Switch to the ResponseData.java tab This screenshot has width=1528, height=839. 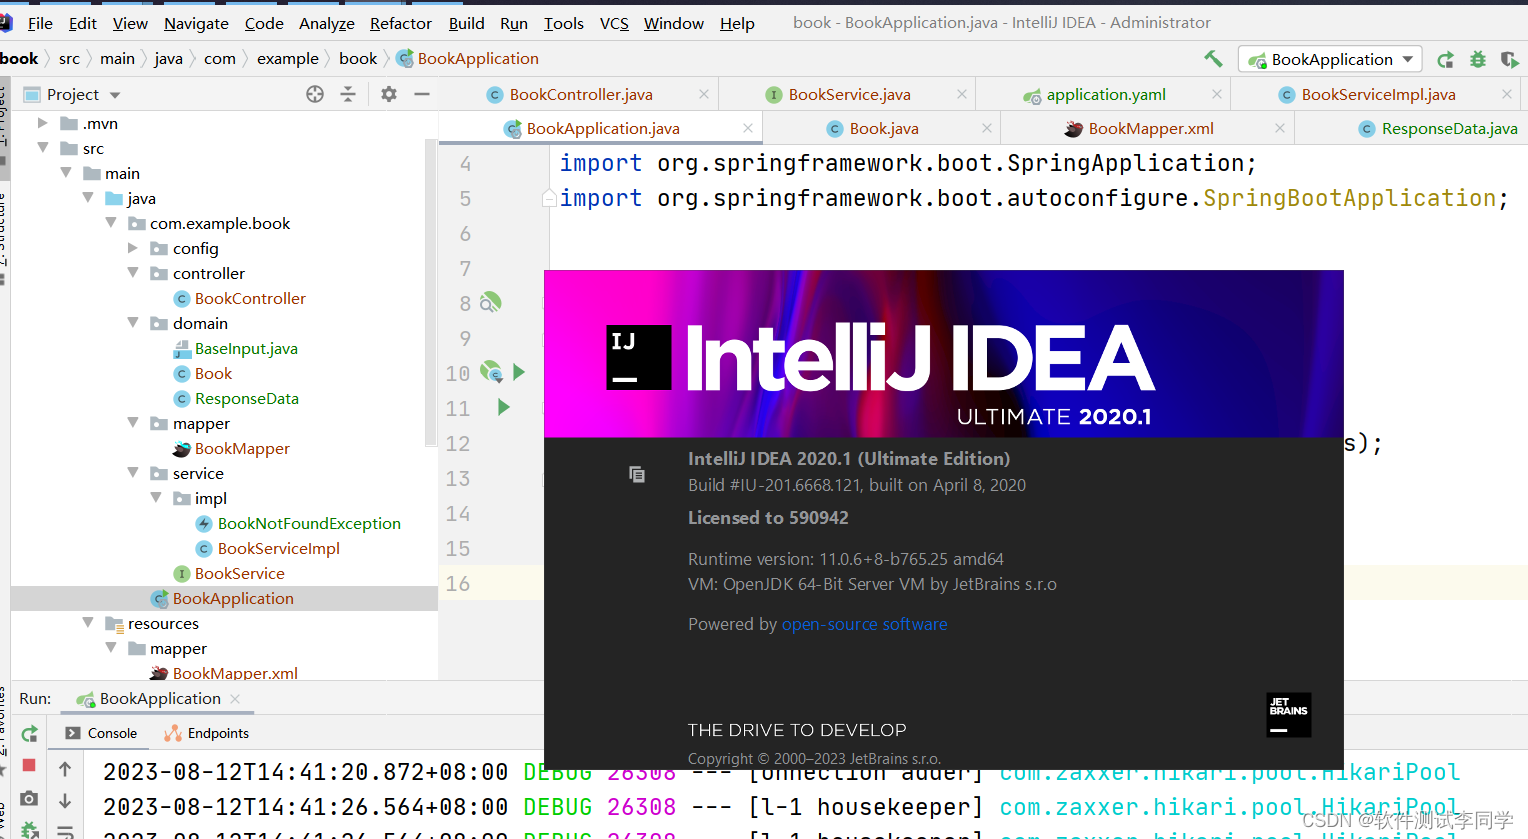point(1438,128)
